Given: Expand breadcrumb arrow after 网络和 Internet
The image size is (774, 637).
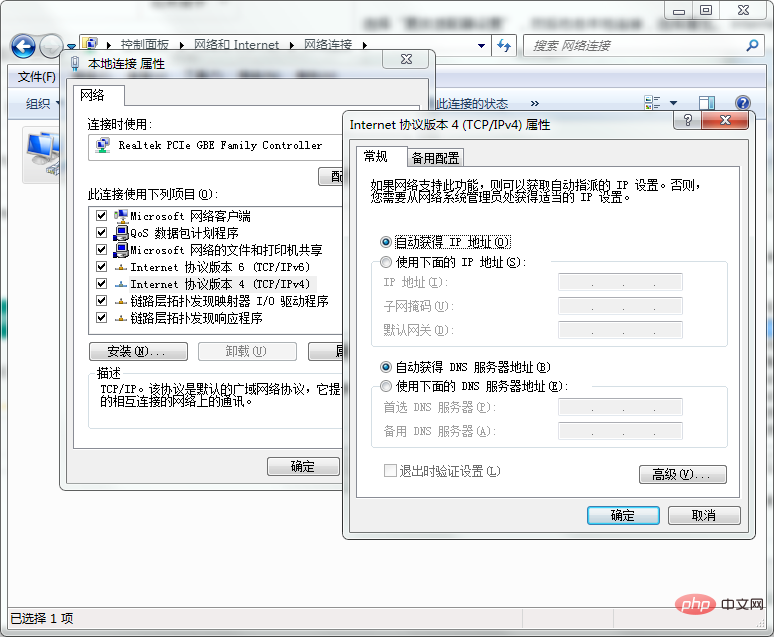Looking at the screenshot, I should pos(292,45).
